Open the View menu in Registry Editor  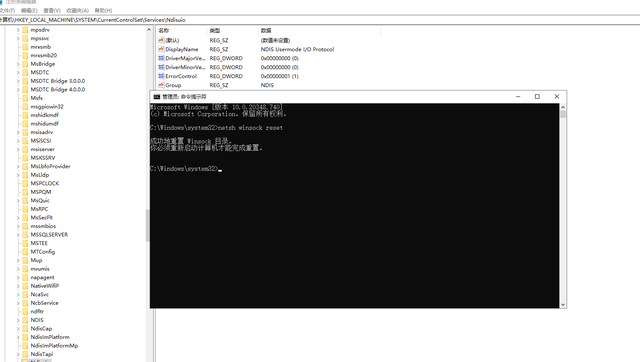coord(52,11)
